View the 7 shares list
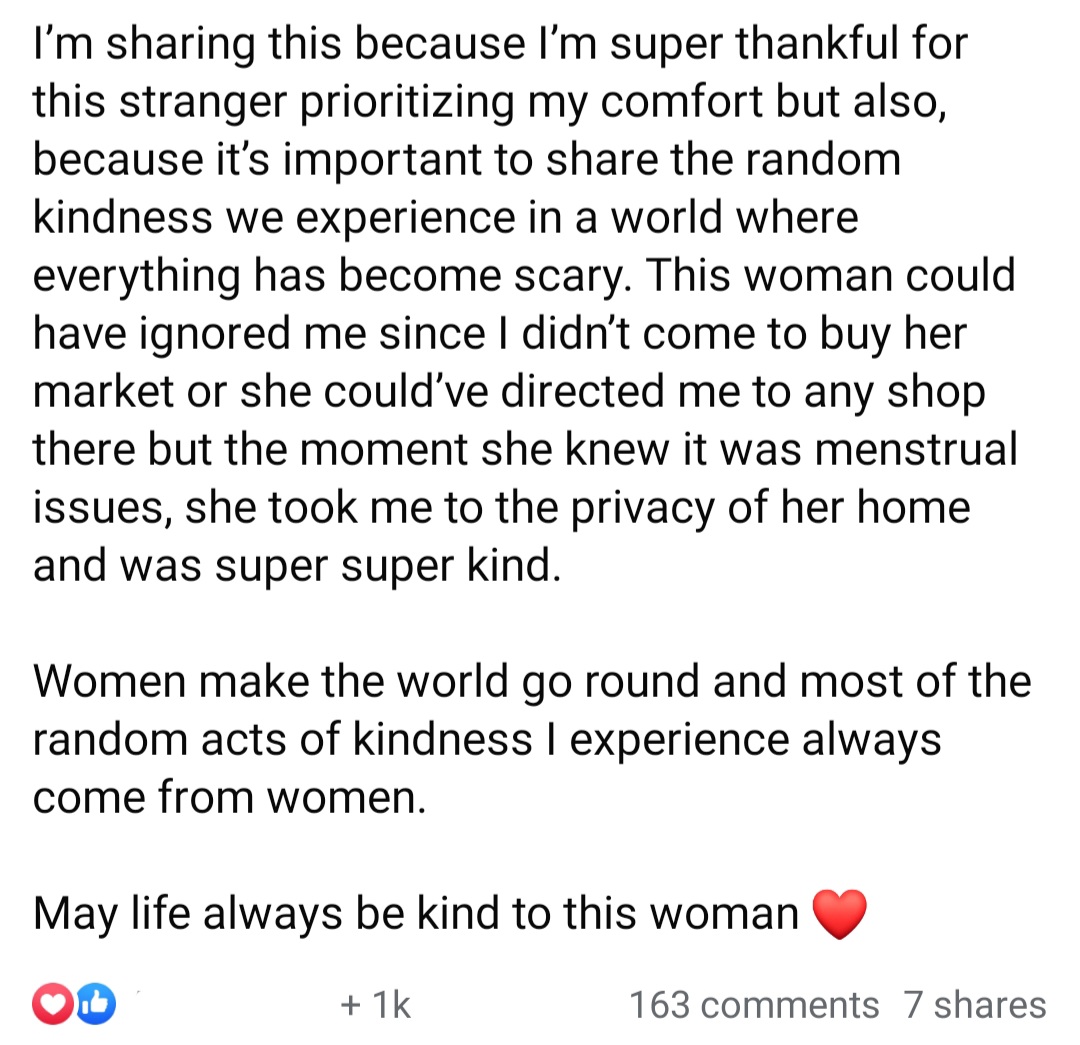This screenshot has height=1045, width=1080. point(975,1004)
